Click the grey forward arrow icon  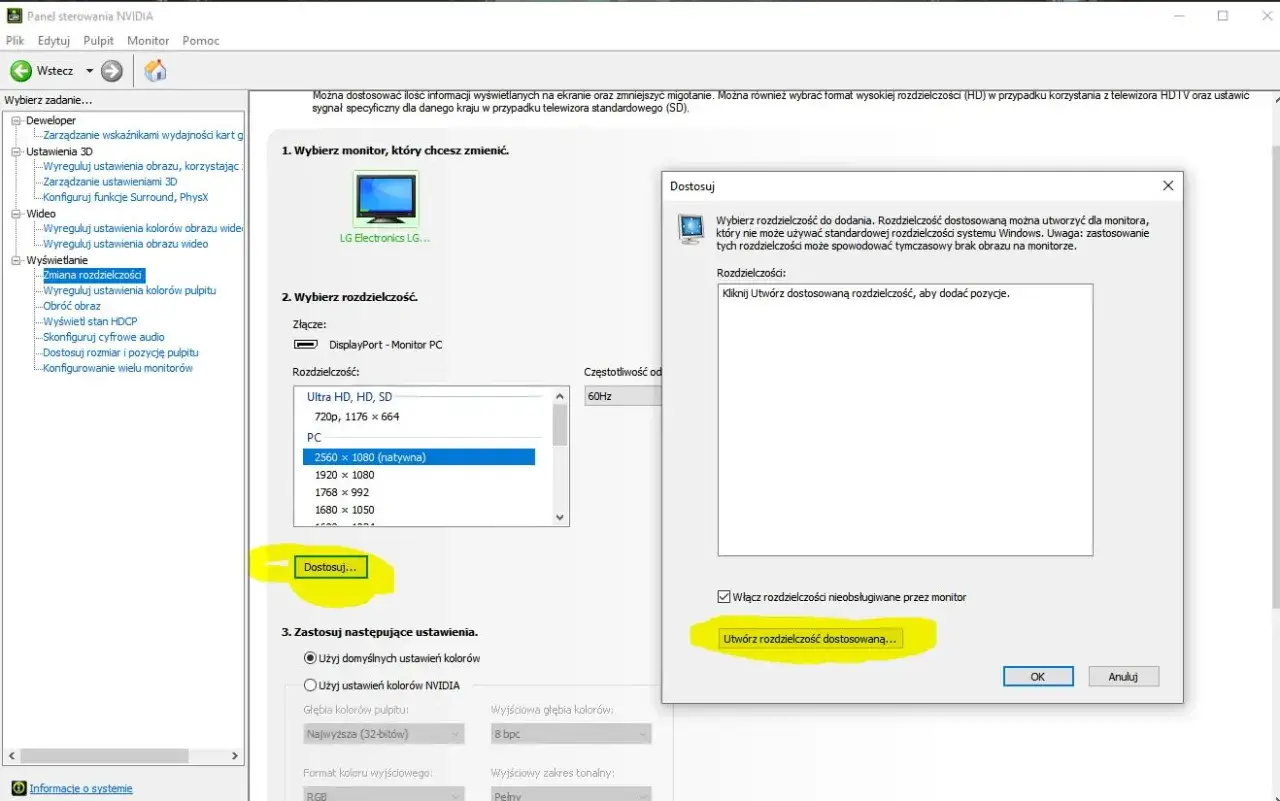pyautogui.click(x=112, y=71)
